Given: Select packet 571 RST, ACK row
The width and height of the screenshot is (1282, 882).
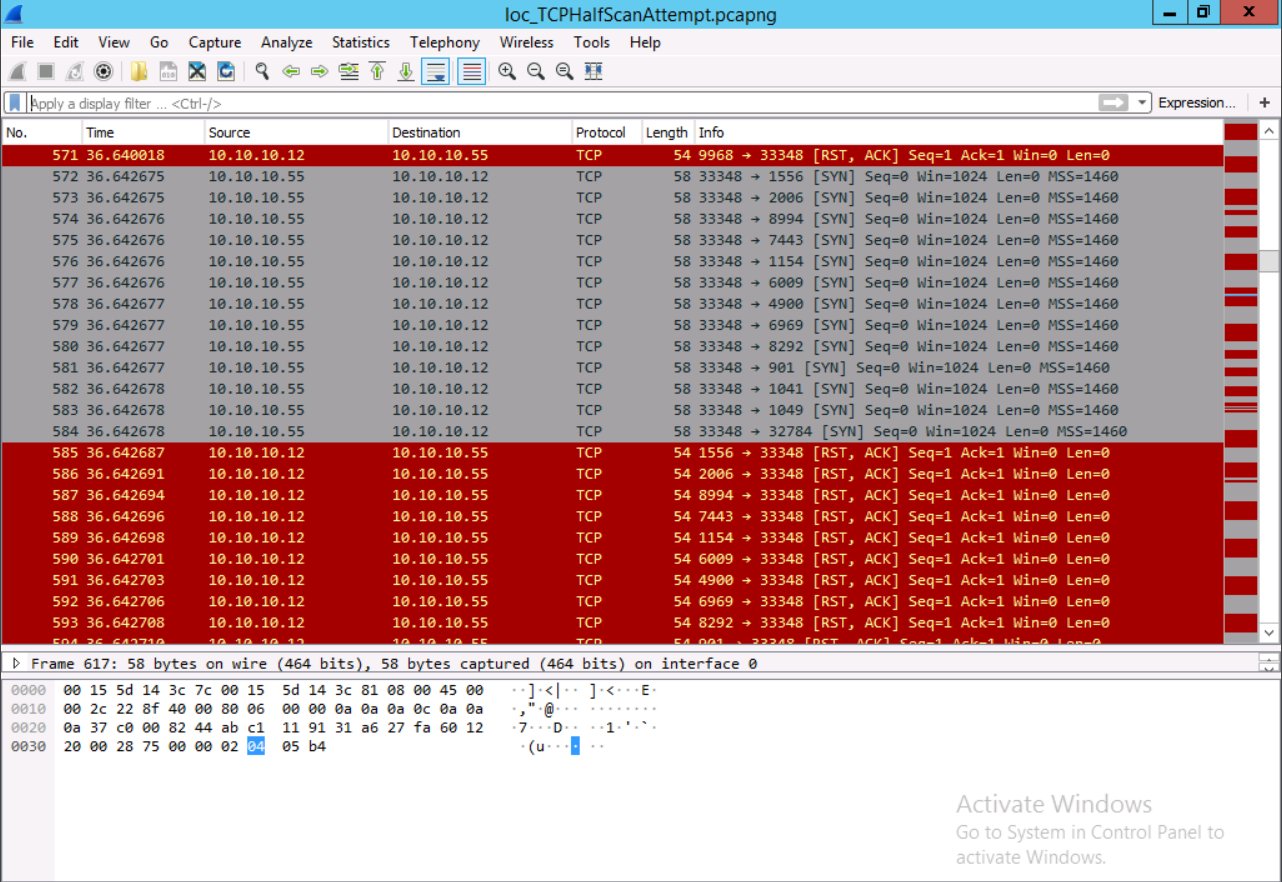Looking at the screenshot, I should click(612, 155).
